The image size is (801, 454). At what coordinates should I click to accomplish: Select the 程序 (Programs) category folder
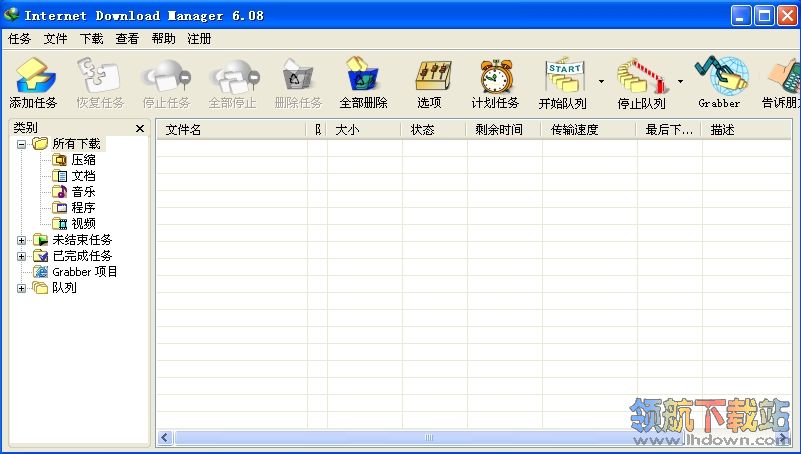point(74,207)
